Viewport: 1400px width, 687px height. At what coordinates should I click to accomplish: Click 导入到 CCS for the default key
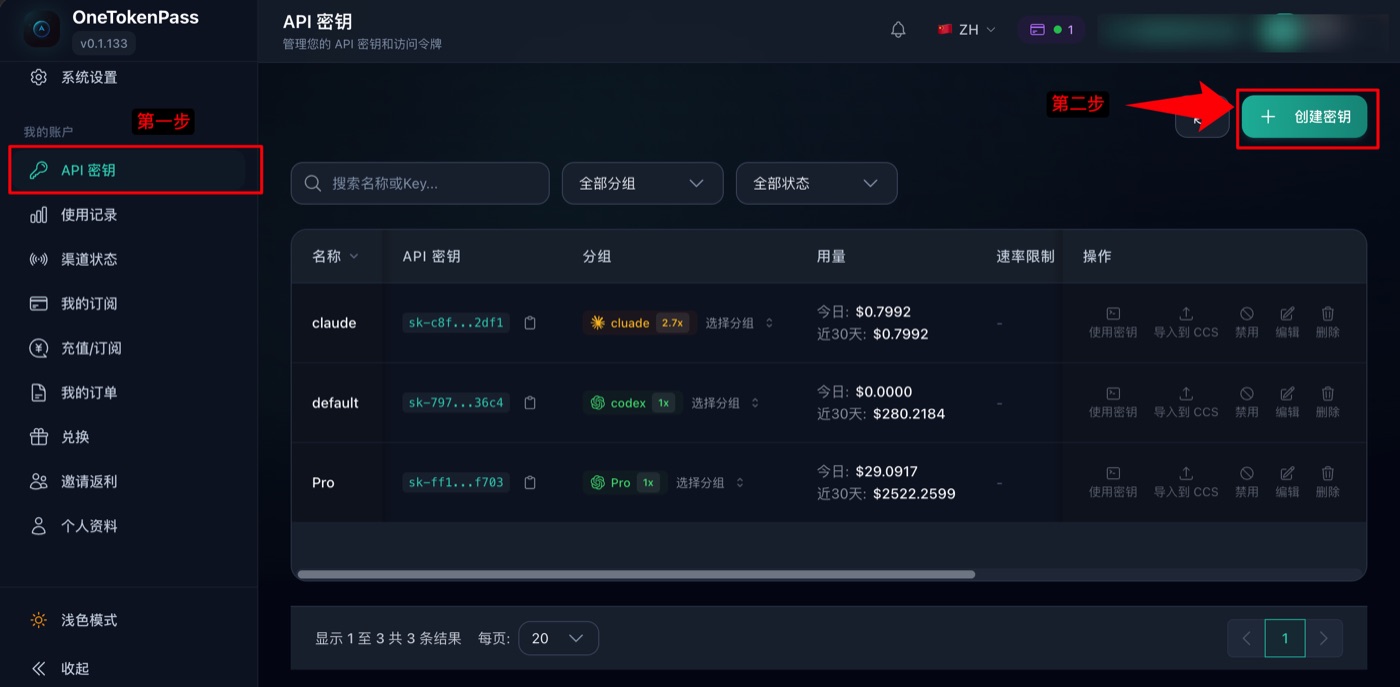[x=1186, y=402]
